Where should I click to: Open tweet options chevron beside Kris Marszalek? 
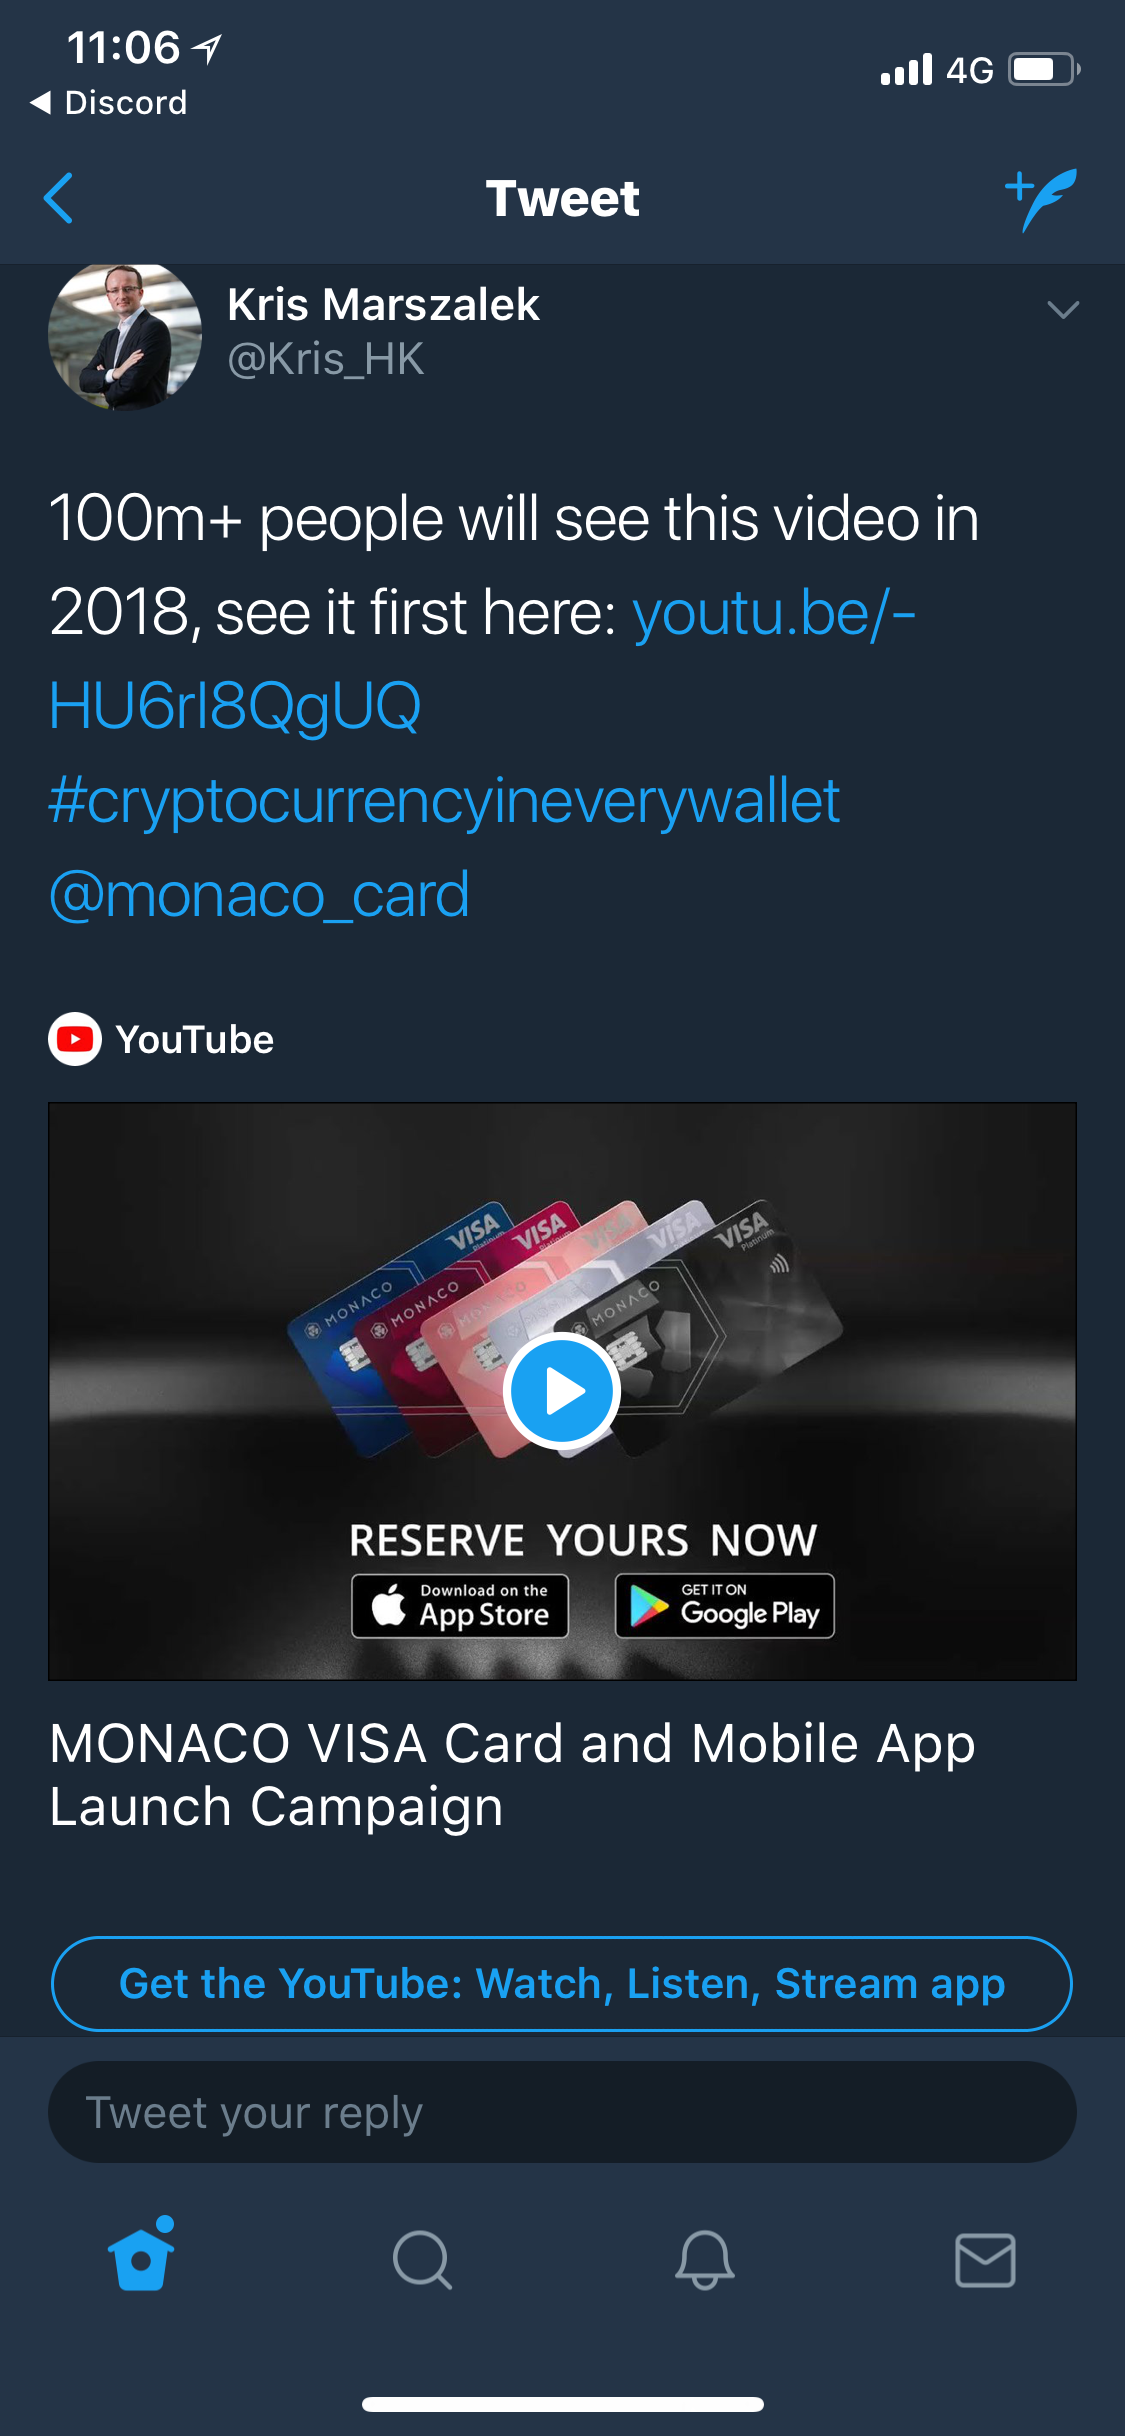[1062, 309]
